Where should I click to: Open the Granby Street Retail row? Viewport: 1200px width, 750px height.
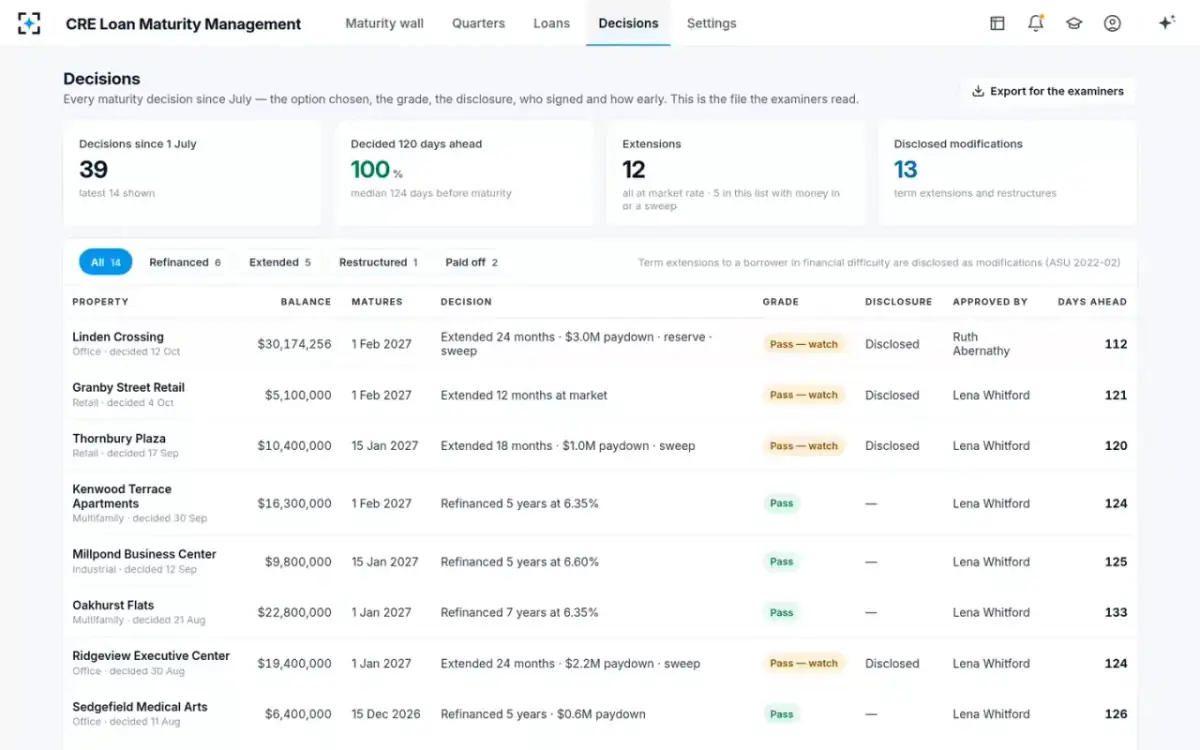[x=600, y=395]
